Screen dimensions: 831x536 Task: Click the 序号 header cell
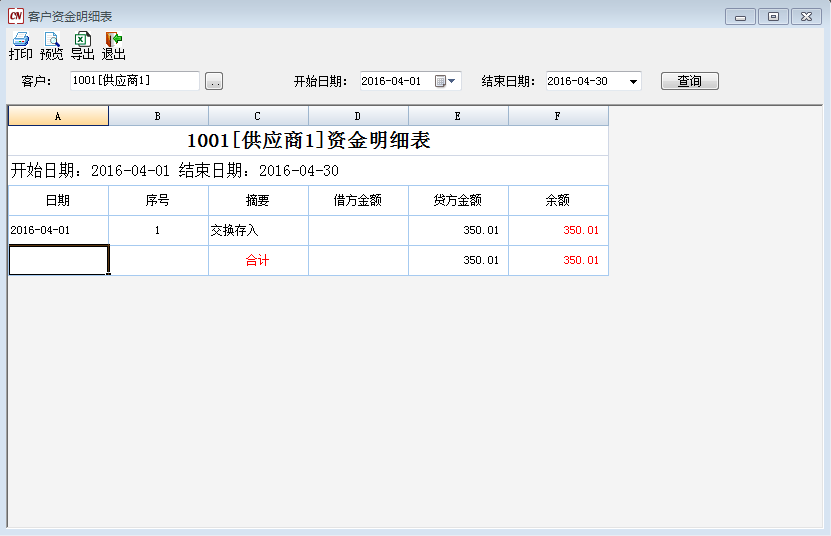[x=158, y=200]
